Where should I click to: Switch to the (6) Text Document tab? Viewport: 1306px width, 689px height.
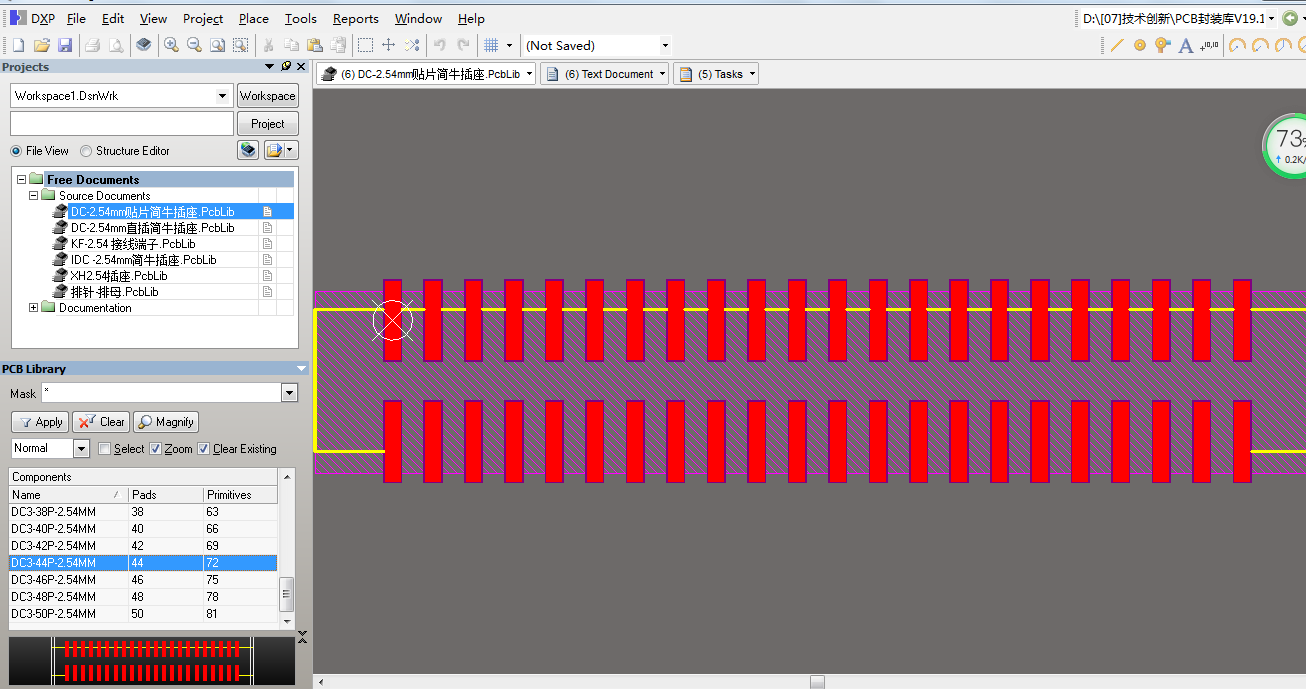[604, 74]
